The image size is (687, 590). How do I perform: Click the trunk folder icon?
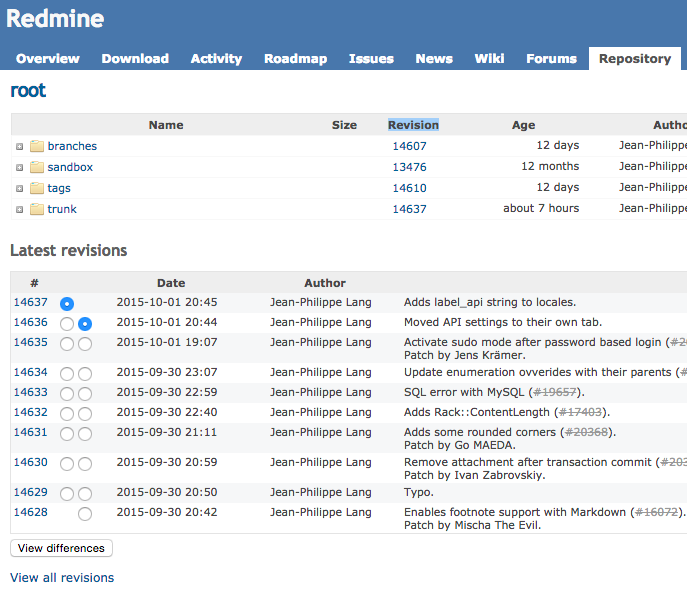[37, 209]
